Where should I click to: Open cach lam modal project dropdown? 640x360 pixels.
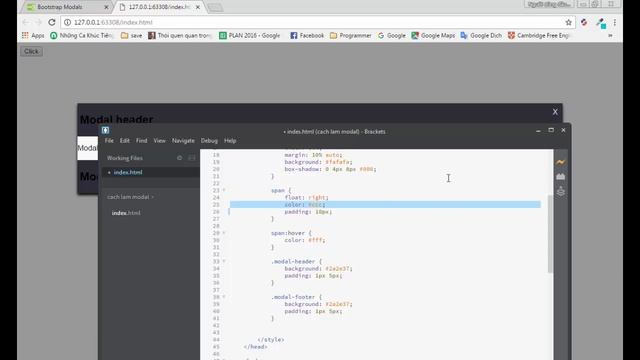pyautogui.click(x=130, y=197)
